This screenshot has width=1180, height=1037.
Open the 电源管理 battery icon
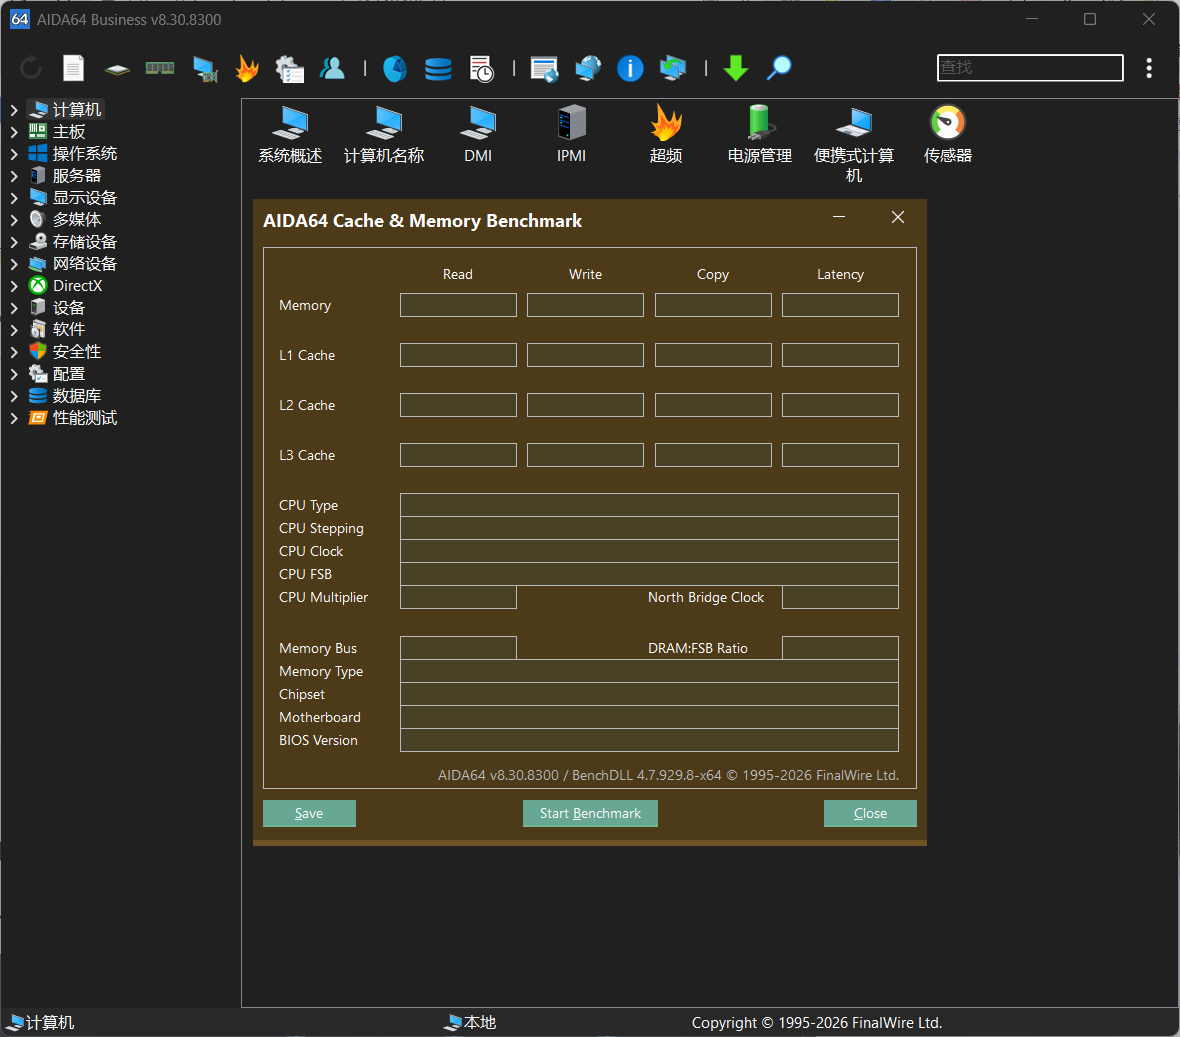click(759, 135)
